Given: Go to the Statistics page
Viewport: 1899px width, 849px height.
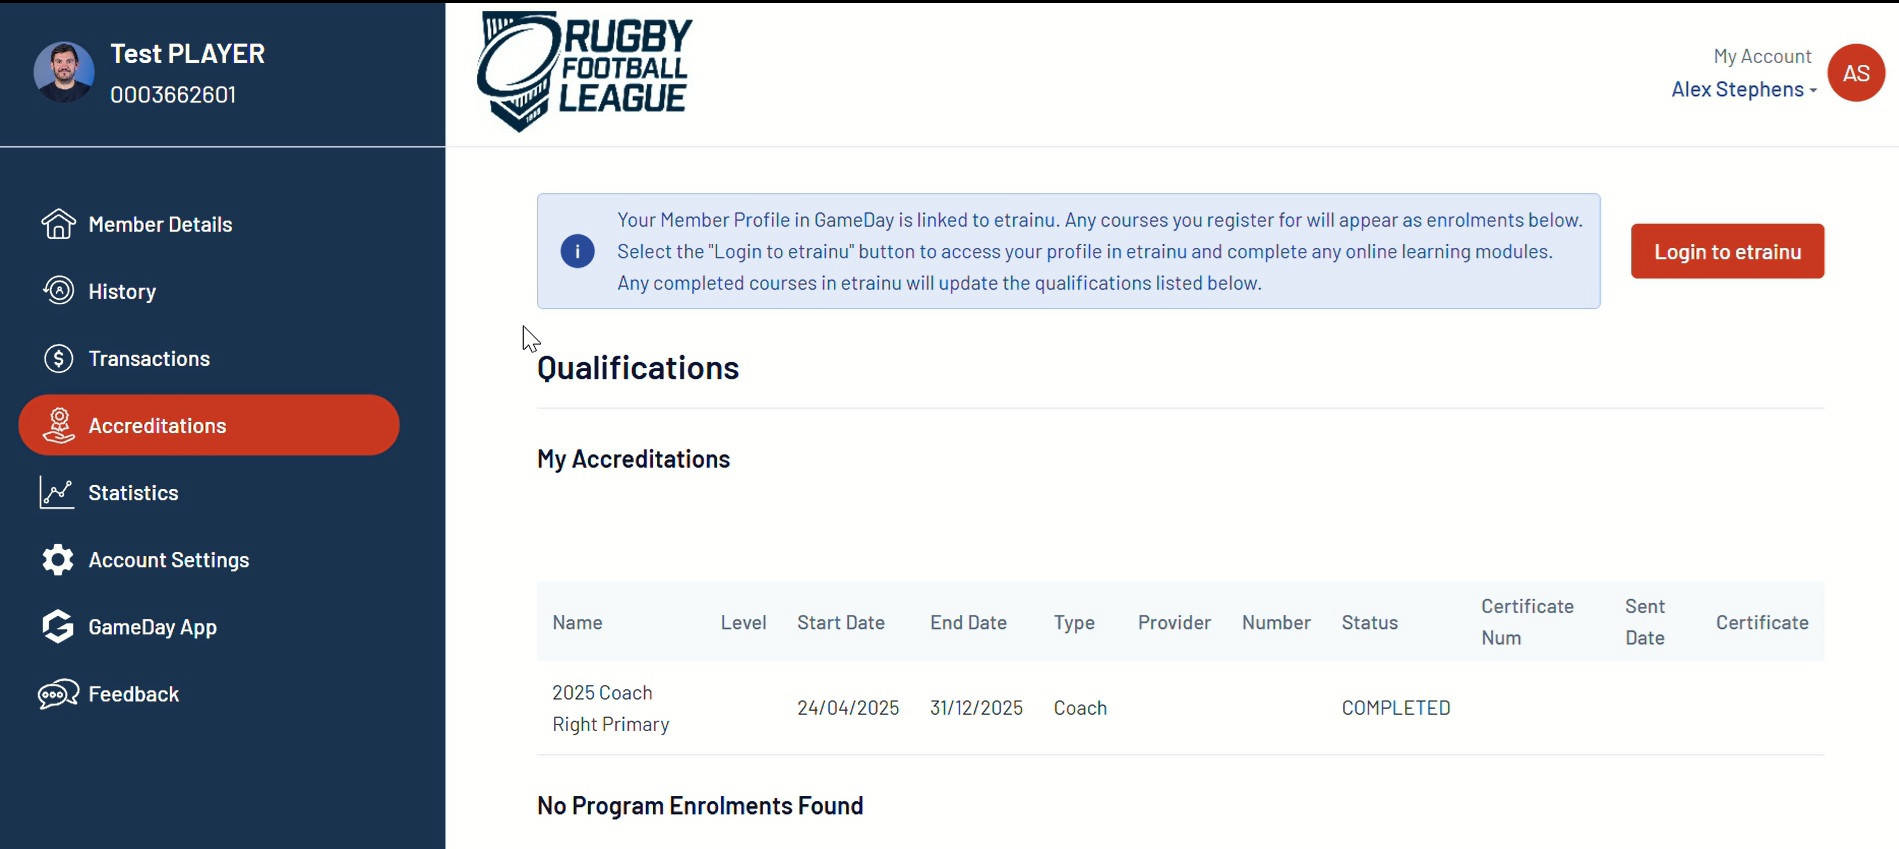Looking at the screenshot, I should 133,492.
